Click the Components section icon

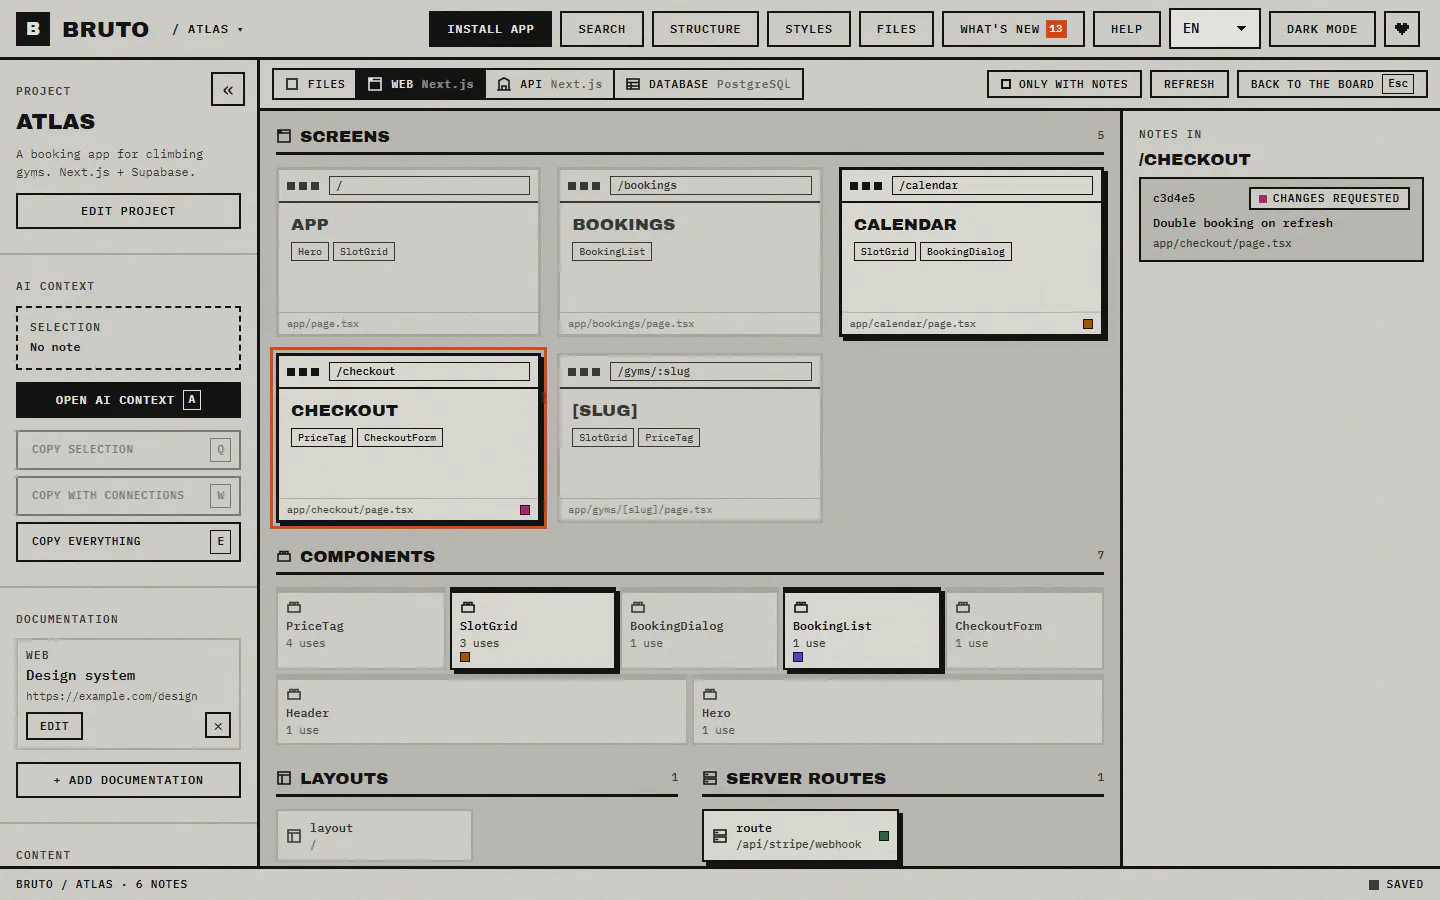click(284, 556)
